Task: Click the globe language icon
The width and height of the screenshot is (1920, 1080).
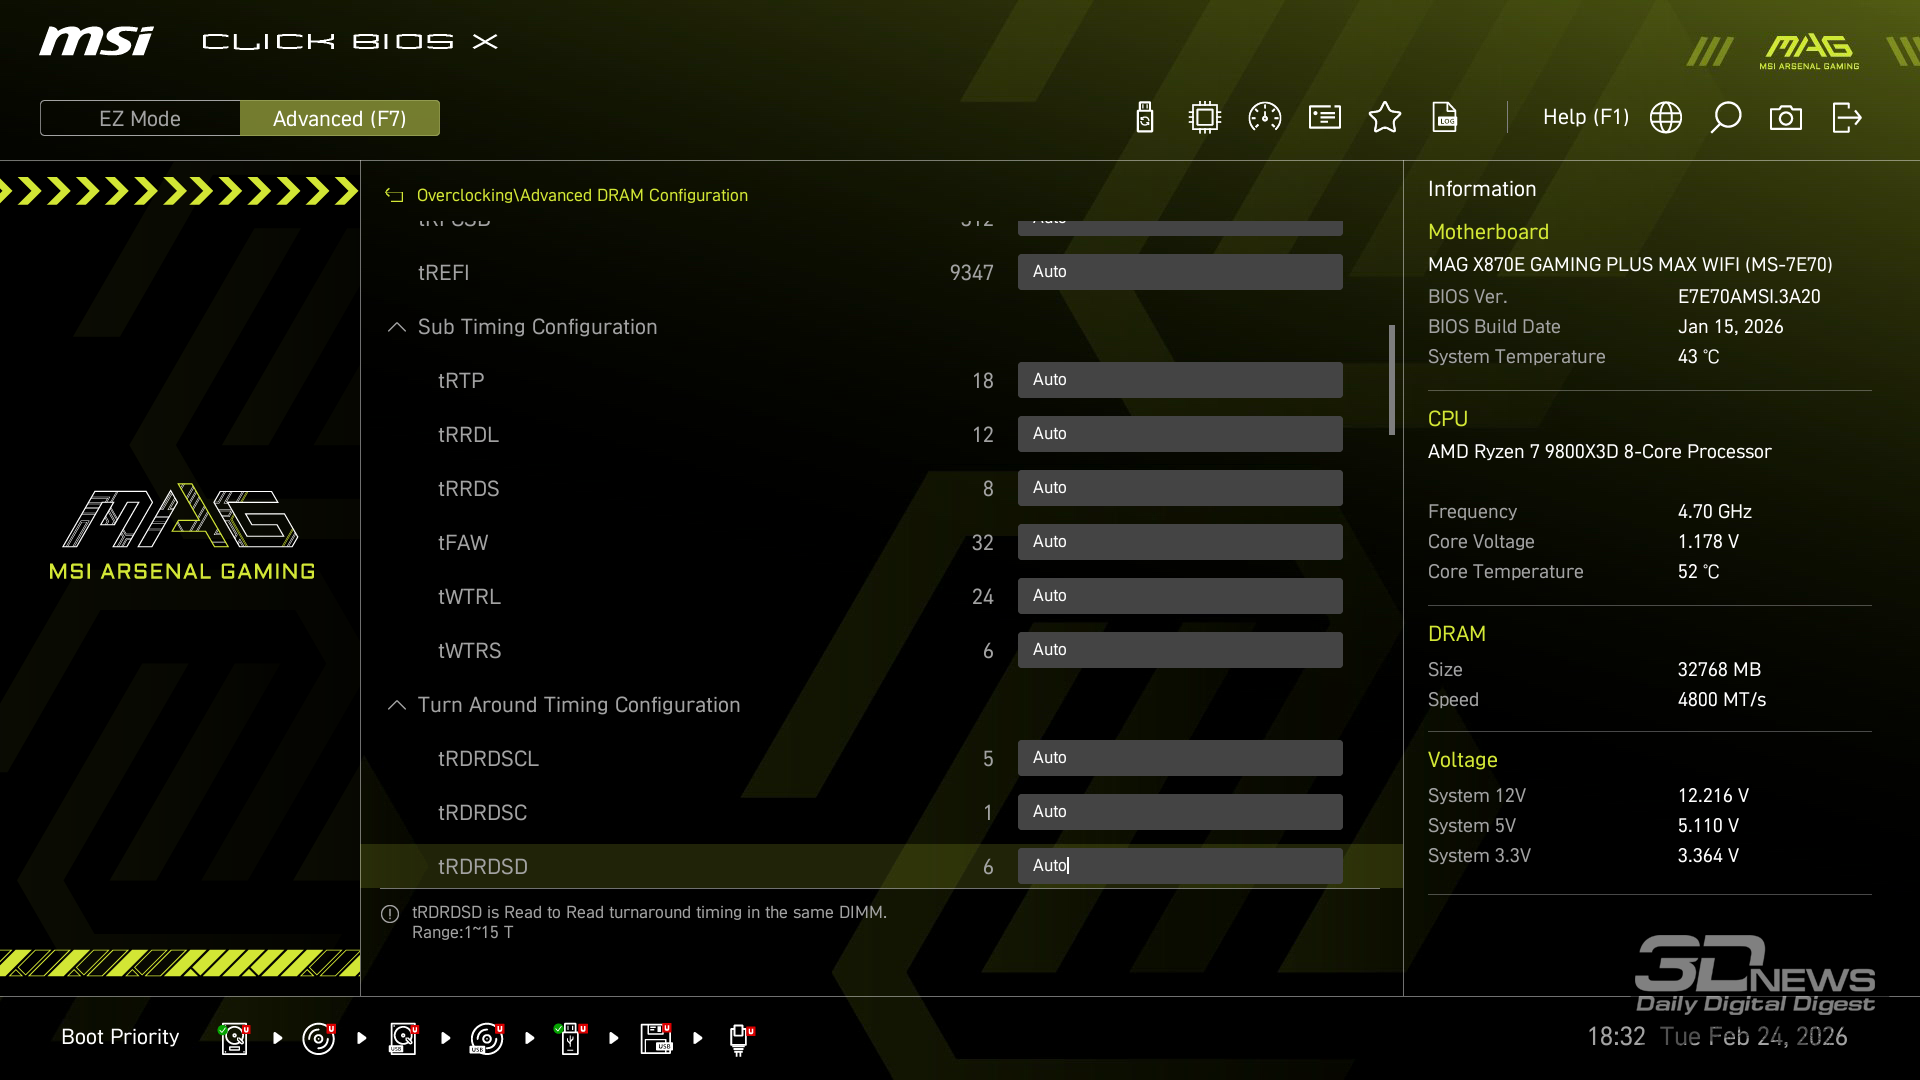Action: pyautogui.click(x=1666, y=118)
